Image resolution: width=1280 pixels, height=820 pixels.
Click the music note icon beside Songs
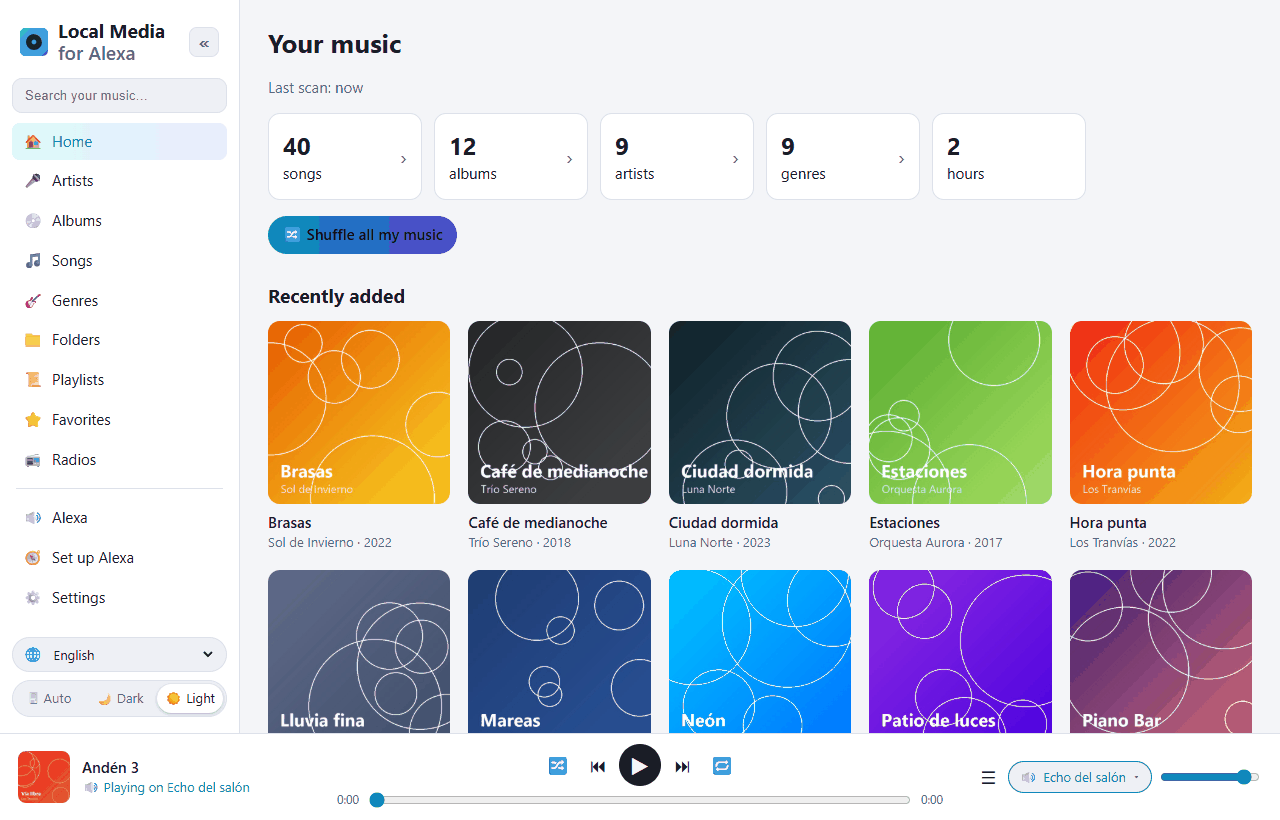coord(33,261)
